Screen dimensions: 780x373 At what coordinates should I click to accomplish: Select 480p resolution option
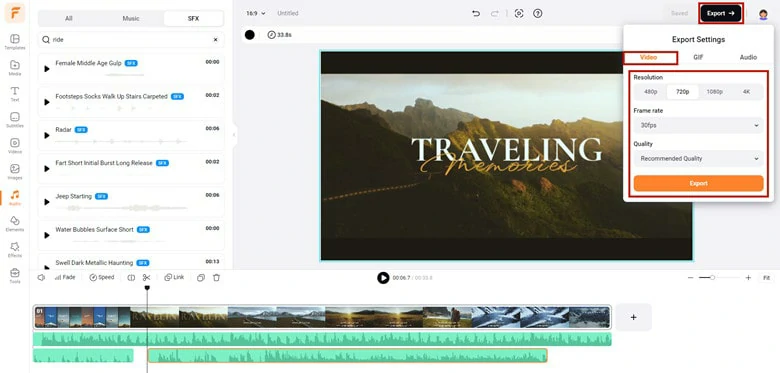651,92
